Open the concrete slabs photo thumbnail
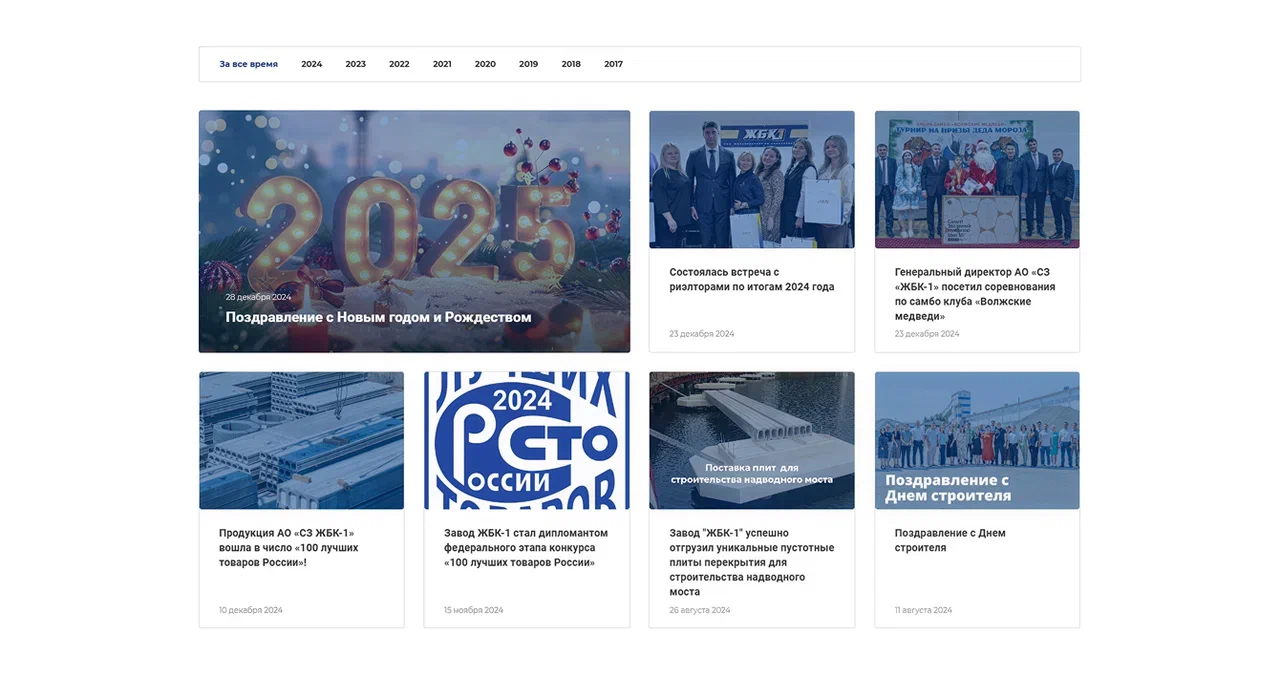The height and width of the screenshot is (675, 1280). point(301,441)
